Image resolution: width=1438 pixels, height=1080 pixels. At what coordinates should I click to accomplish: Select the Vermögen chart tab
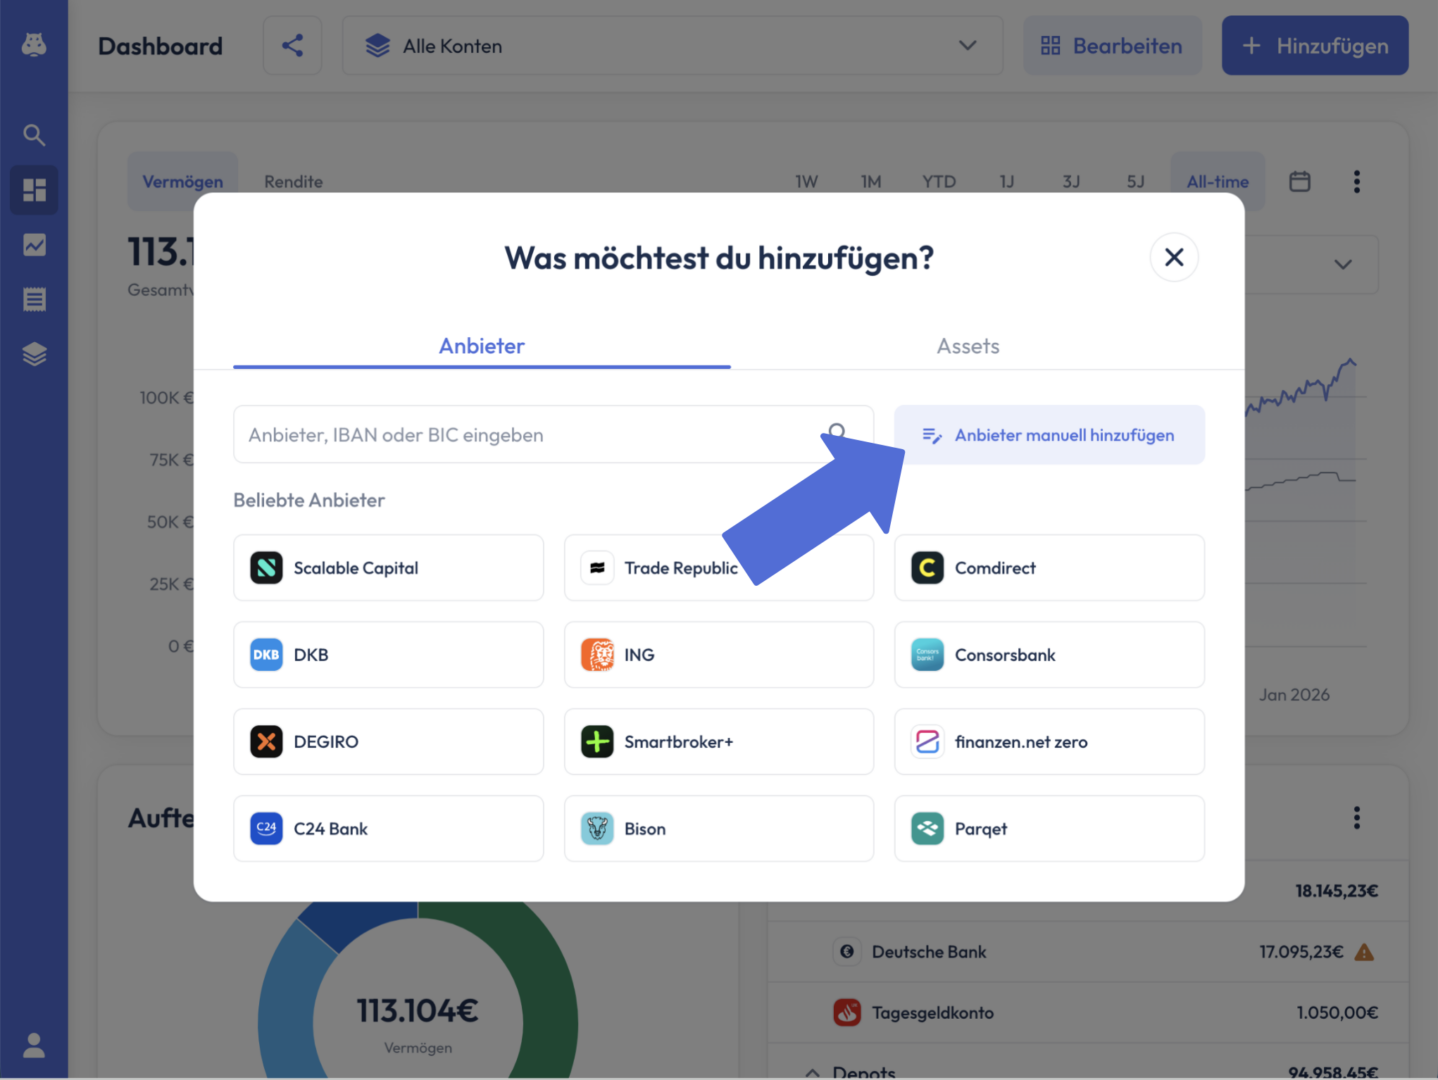coord(183,181)
